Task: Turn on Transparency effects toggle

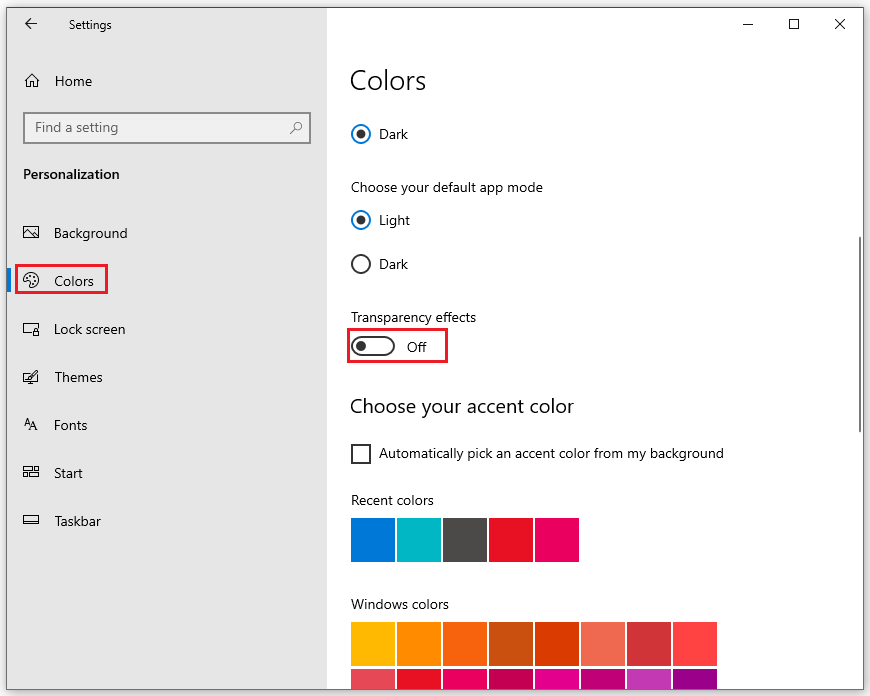Action: point(373,346)
